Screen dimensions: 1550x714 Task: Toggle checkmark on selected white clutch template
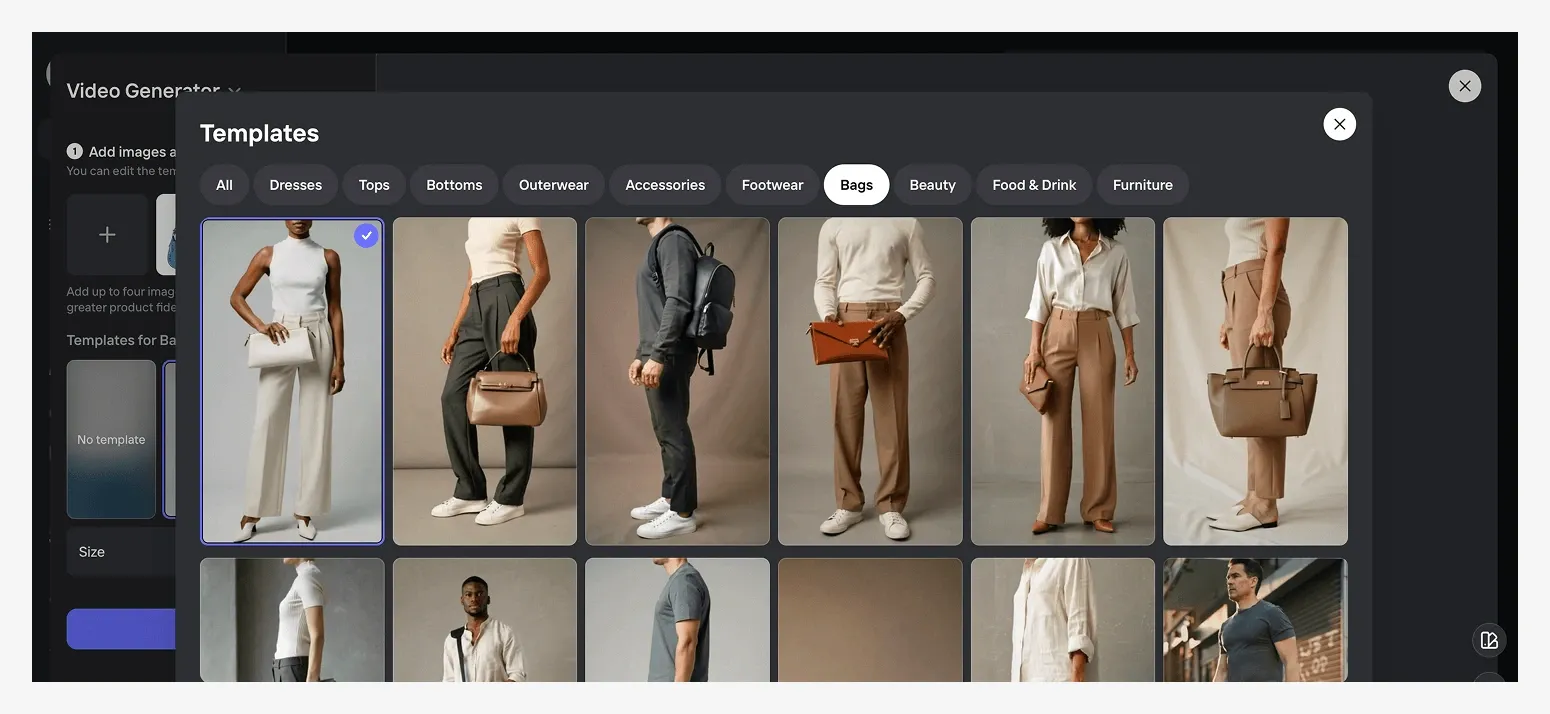(x=367, y=236)
